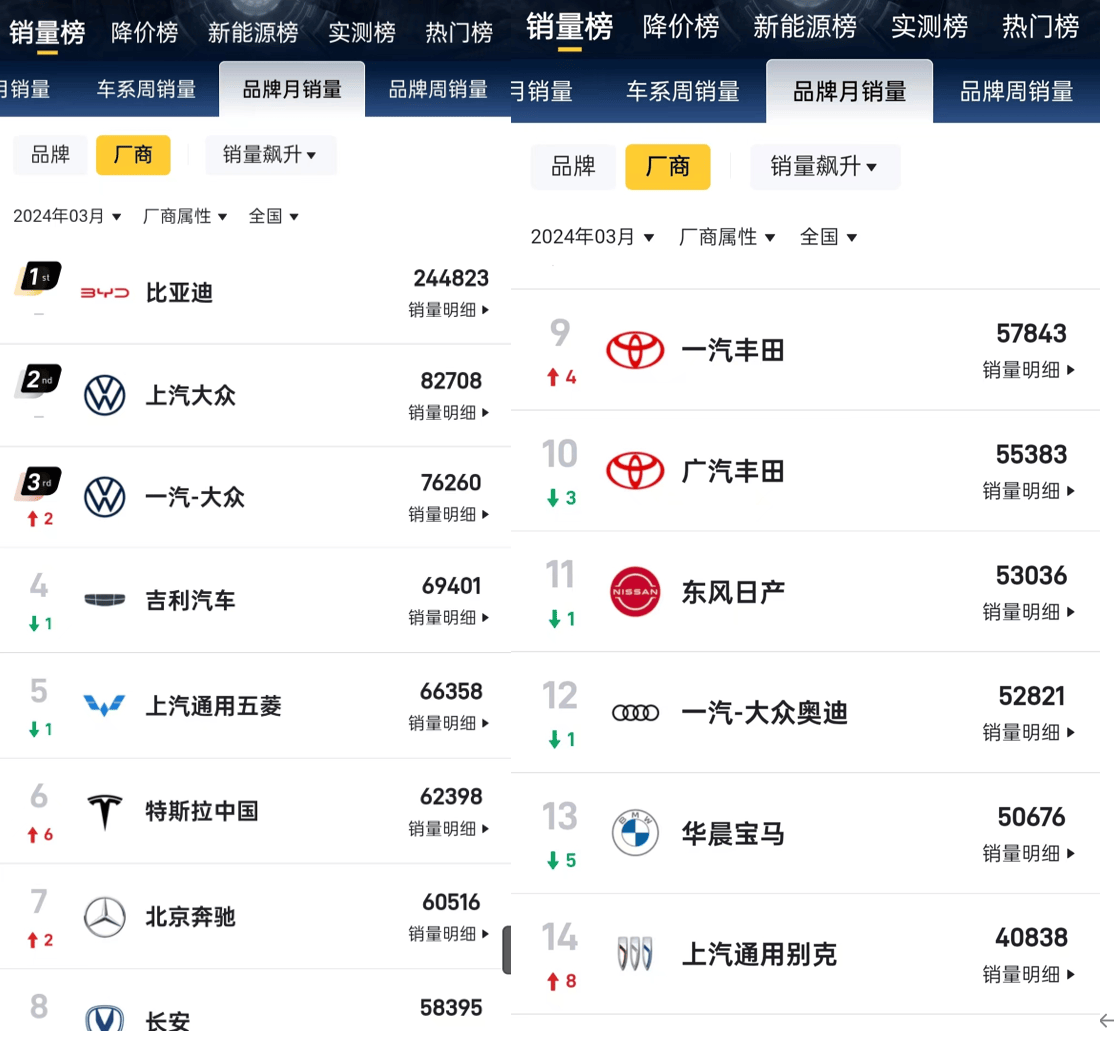Click the 品牌月销量 sub-tab in left panel

click(x=292, y=90)
